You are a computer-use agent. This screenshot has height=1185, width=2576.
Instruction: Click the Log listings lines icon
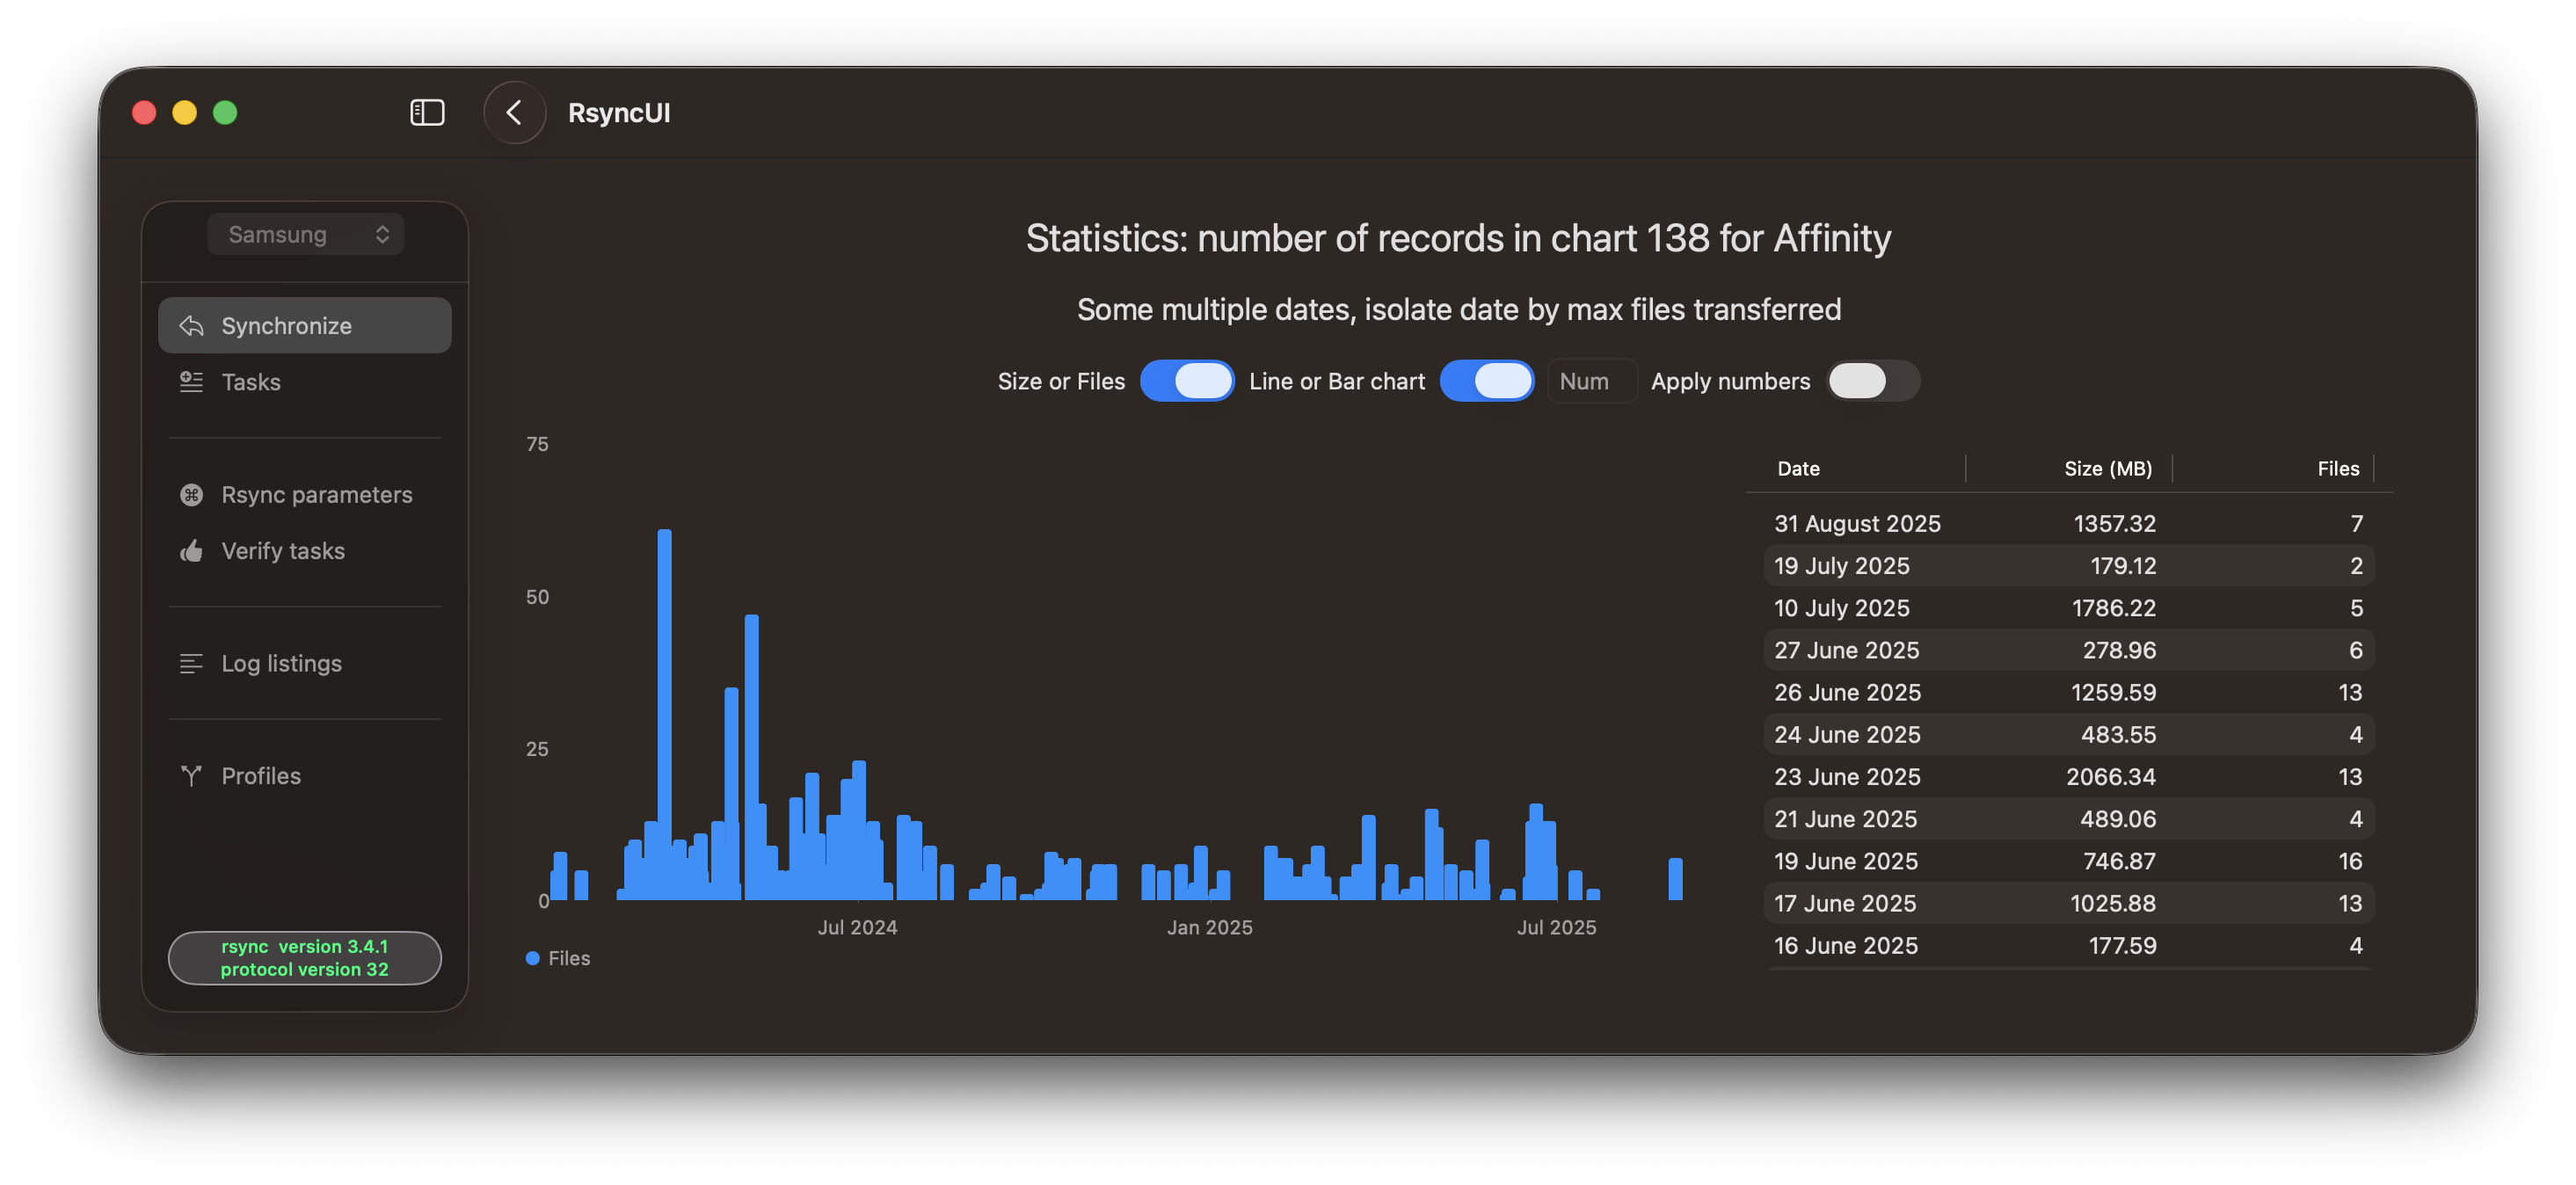(191, 664)
